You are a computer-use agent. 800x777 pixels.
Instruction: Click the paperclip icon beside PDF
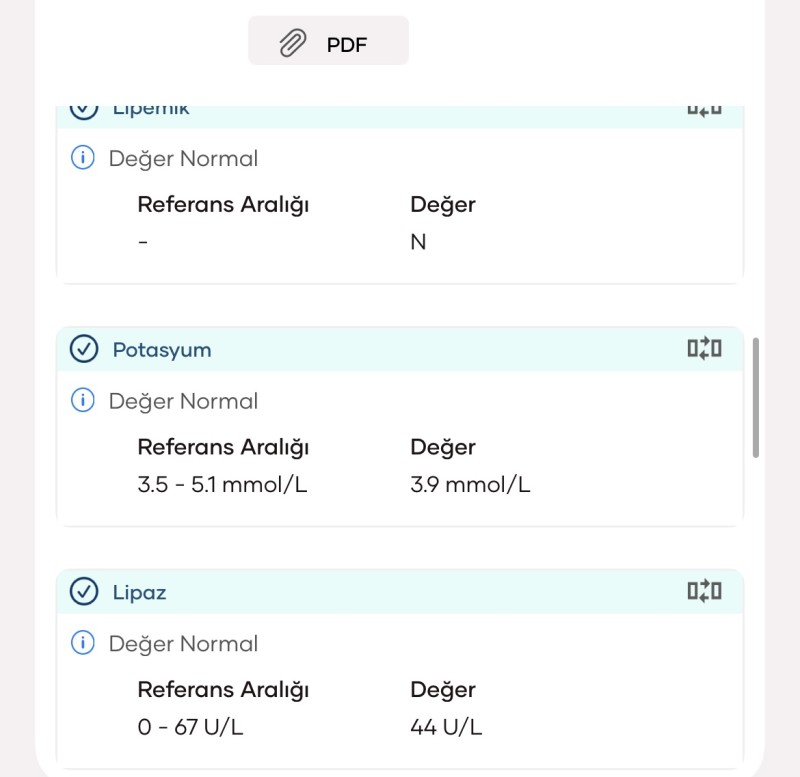pos(293,43)
